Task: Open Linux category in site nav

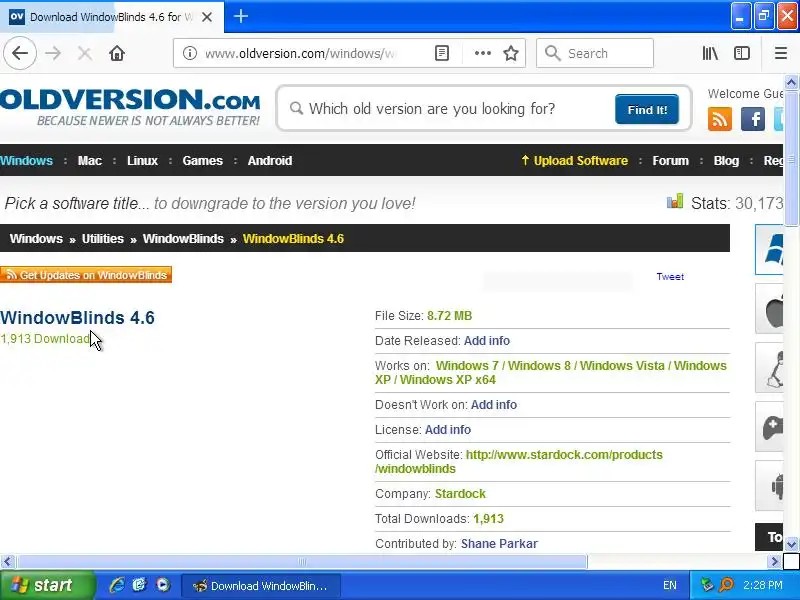Action: click(x=142, y=160)
